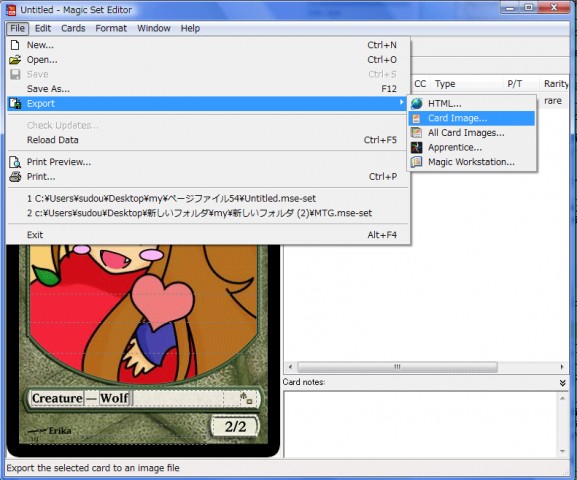Sort by the Type column header

pos(467,84)
